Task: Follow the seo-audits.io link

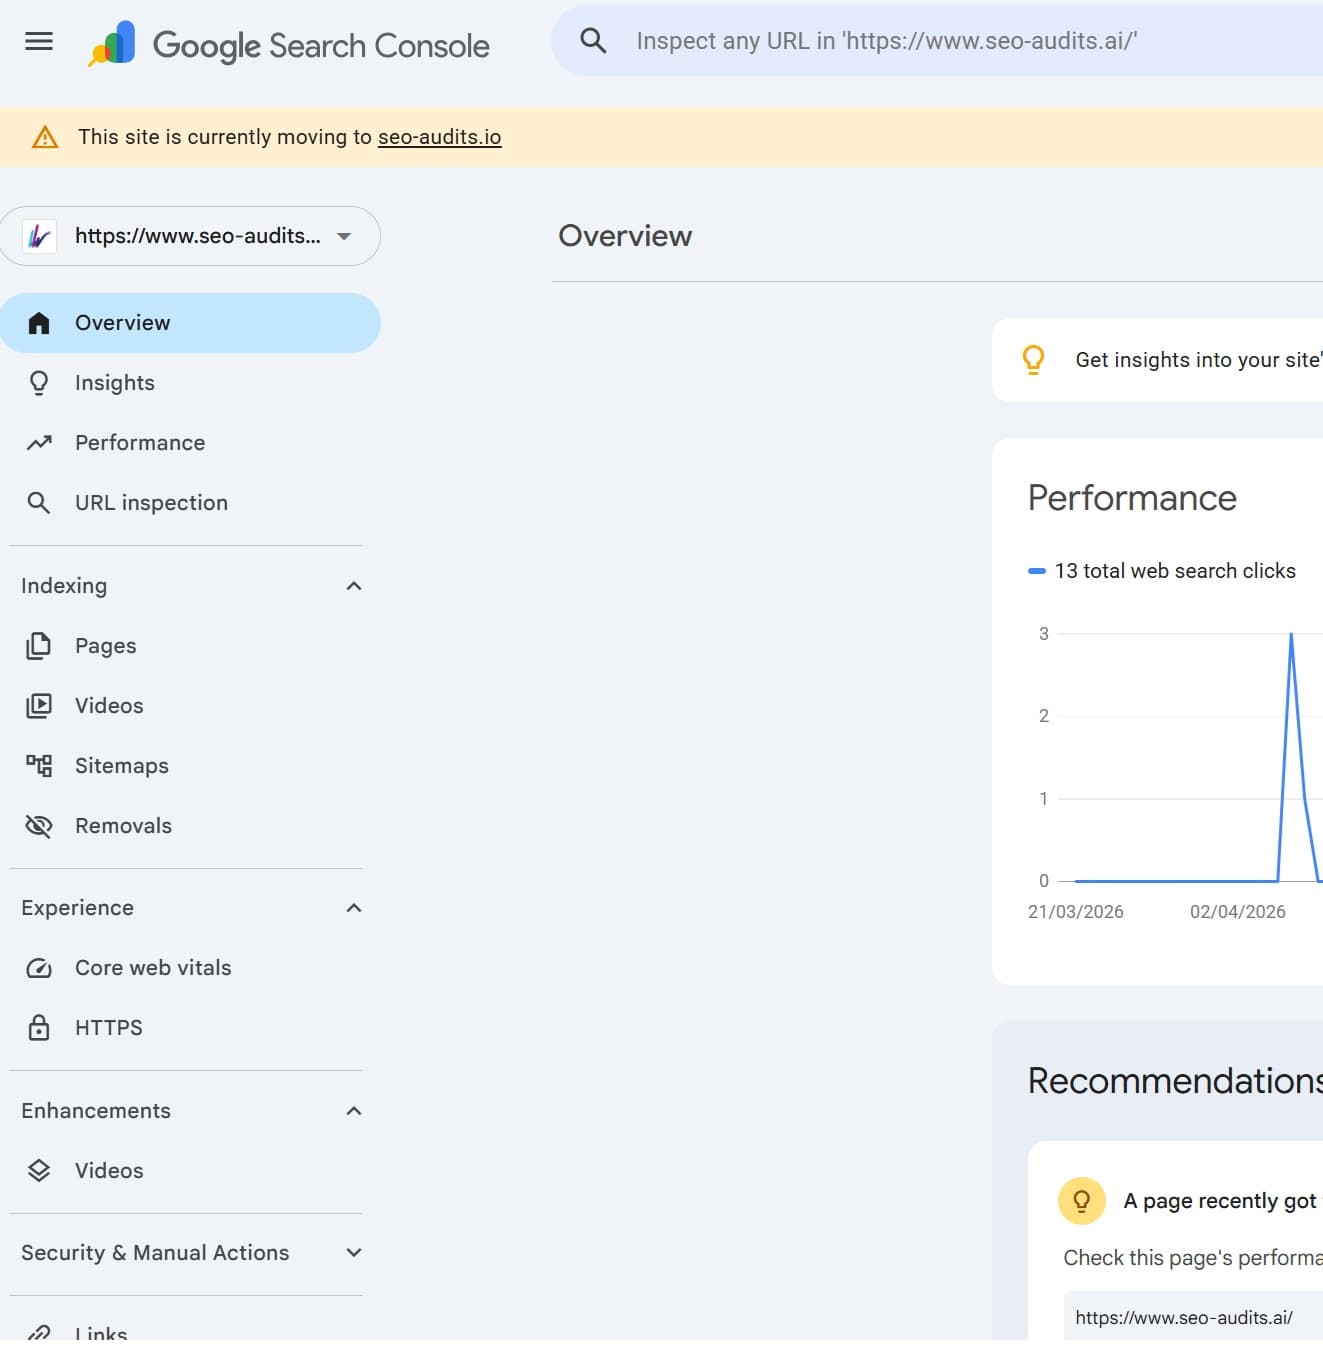Action: click(x=439, y=137)
